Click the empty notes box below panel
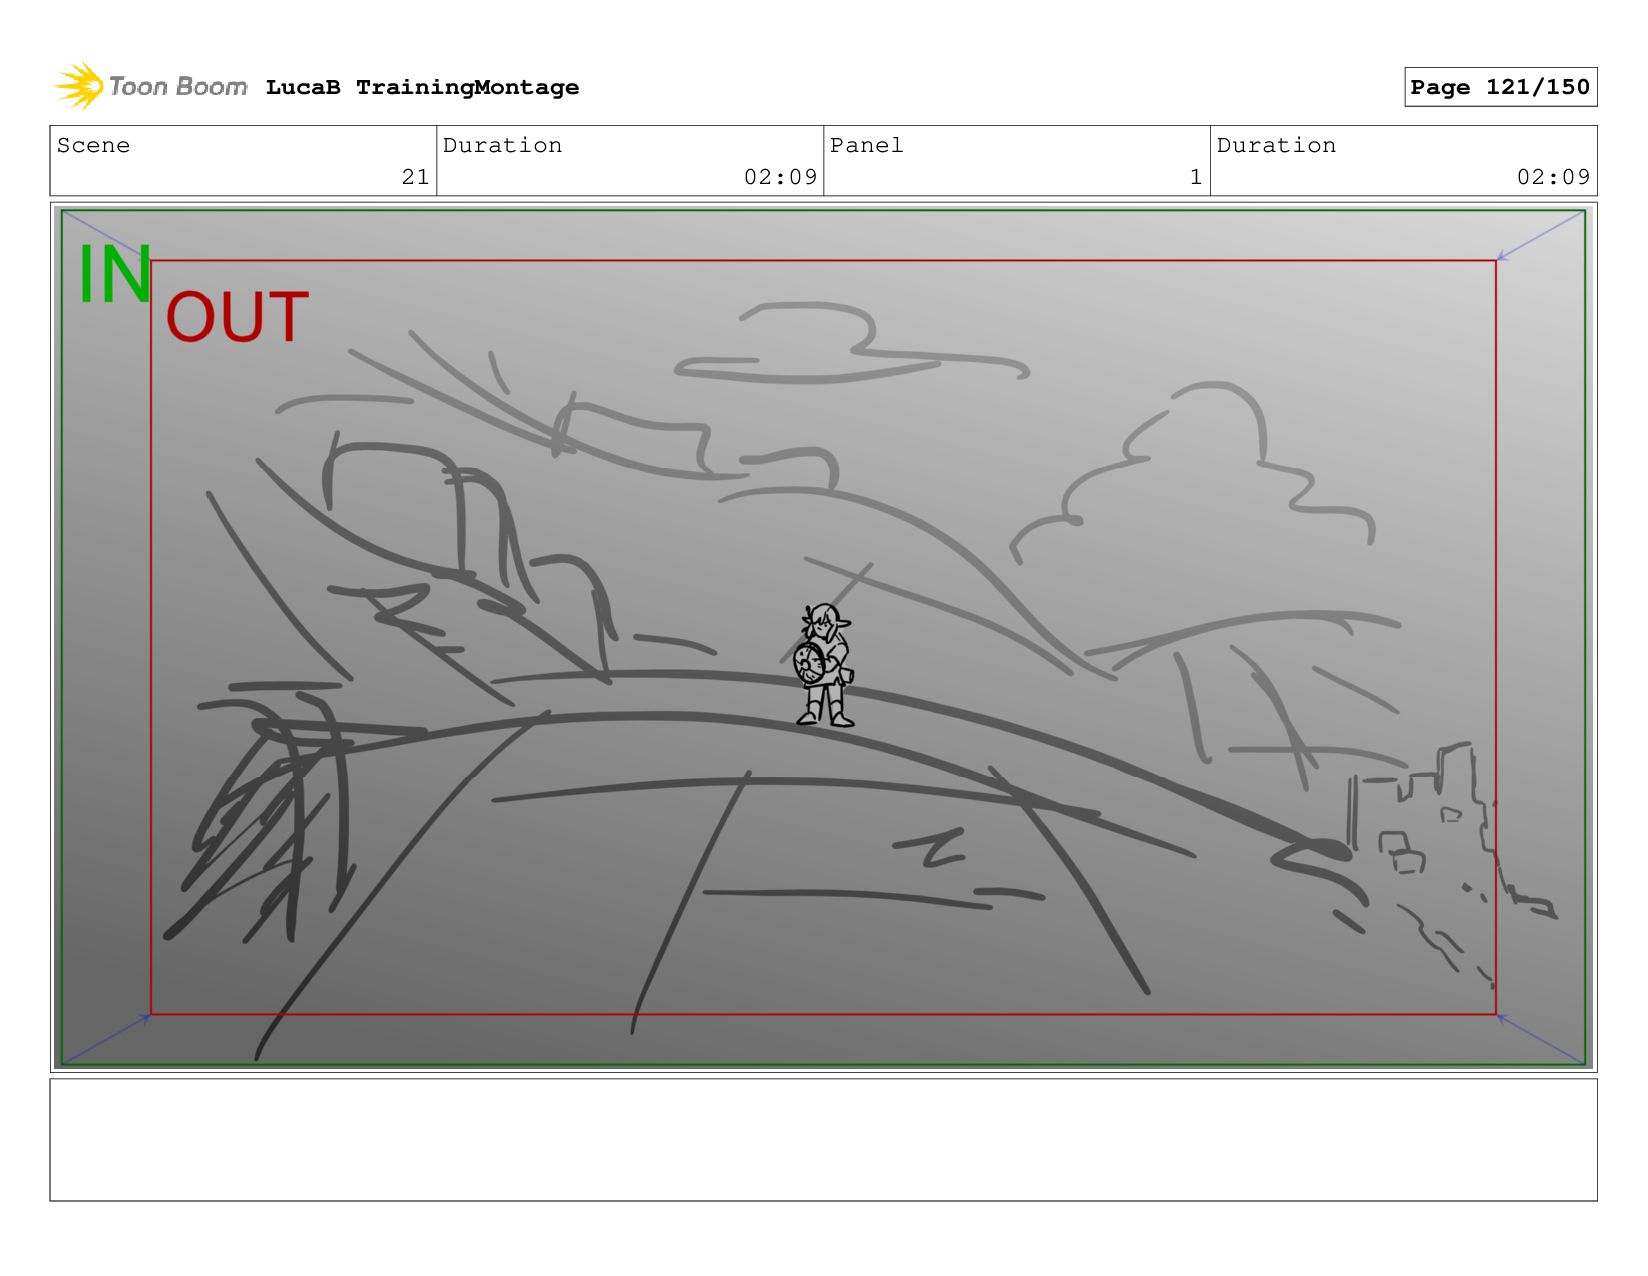This screenshot has height=1276, width=1648. coord(823,1140)
